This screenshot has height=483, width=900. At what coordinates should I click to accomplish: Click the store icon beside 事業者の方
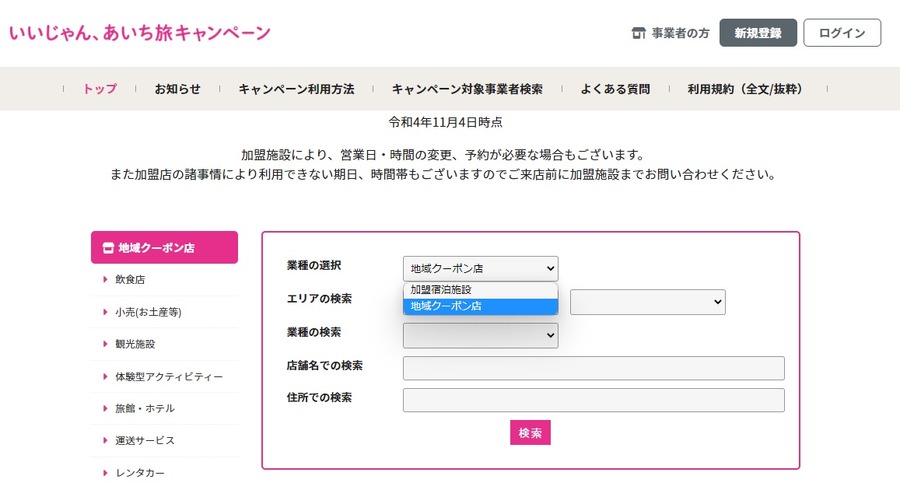638,33
